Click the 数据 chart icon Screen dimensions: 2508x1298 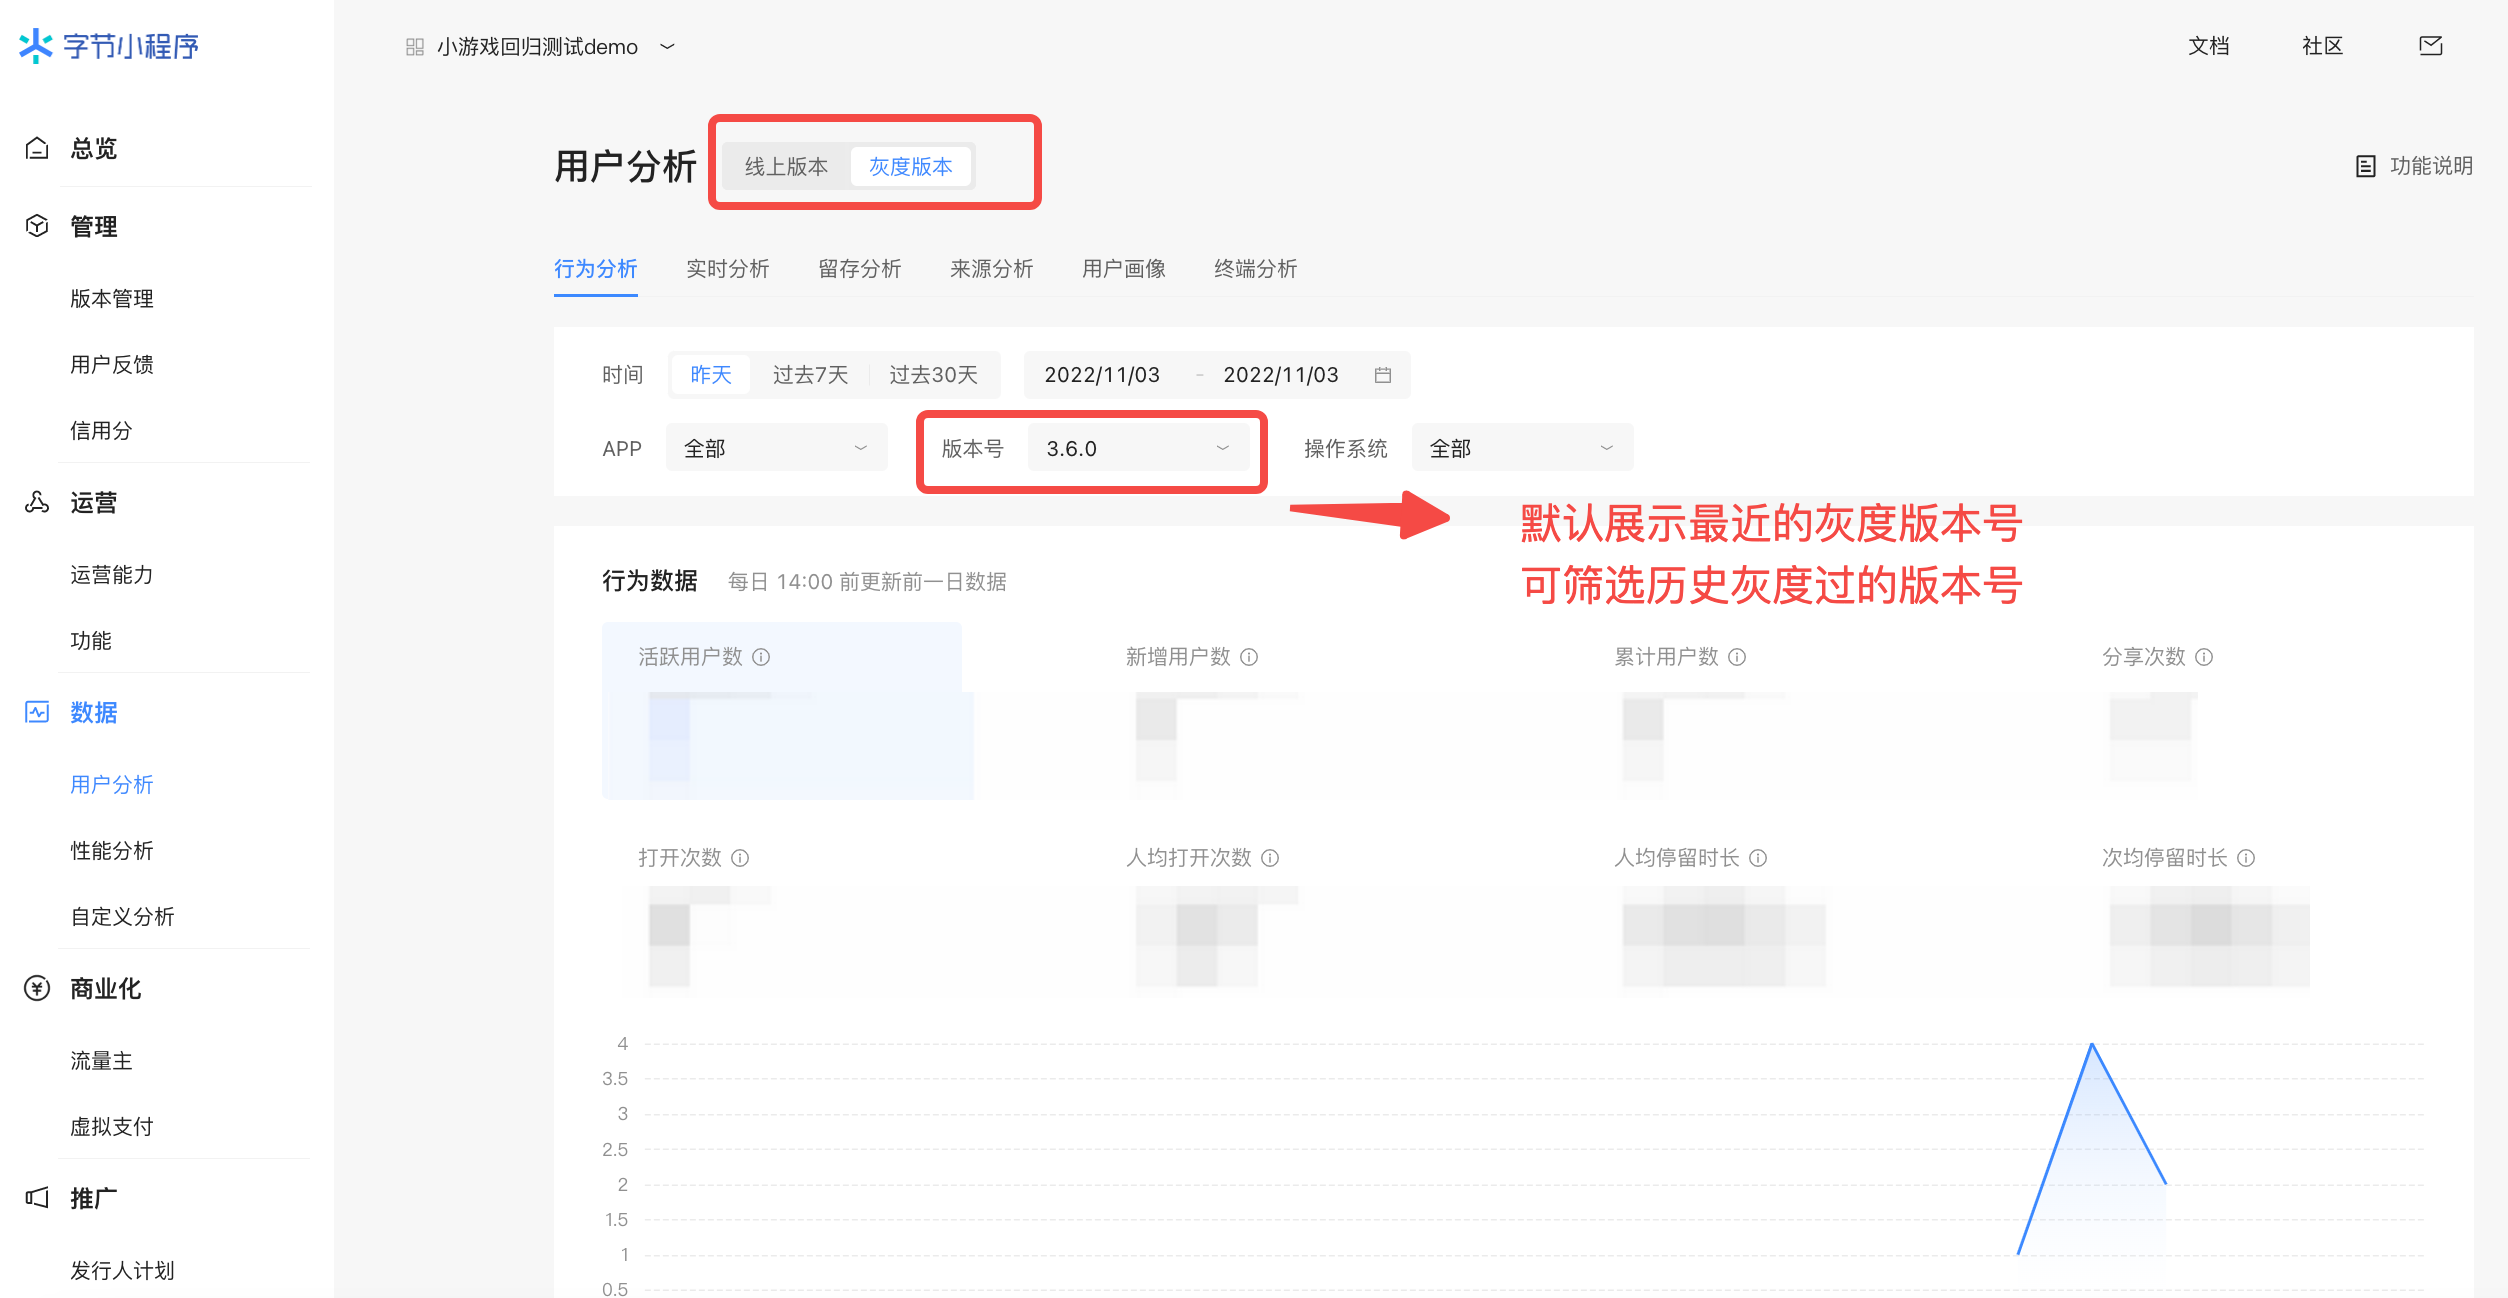[x=37, y=712]
